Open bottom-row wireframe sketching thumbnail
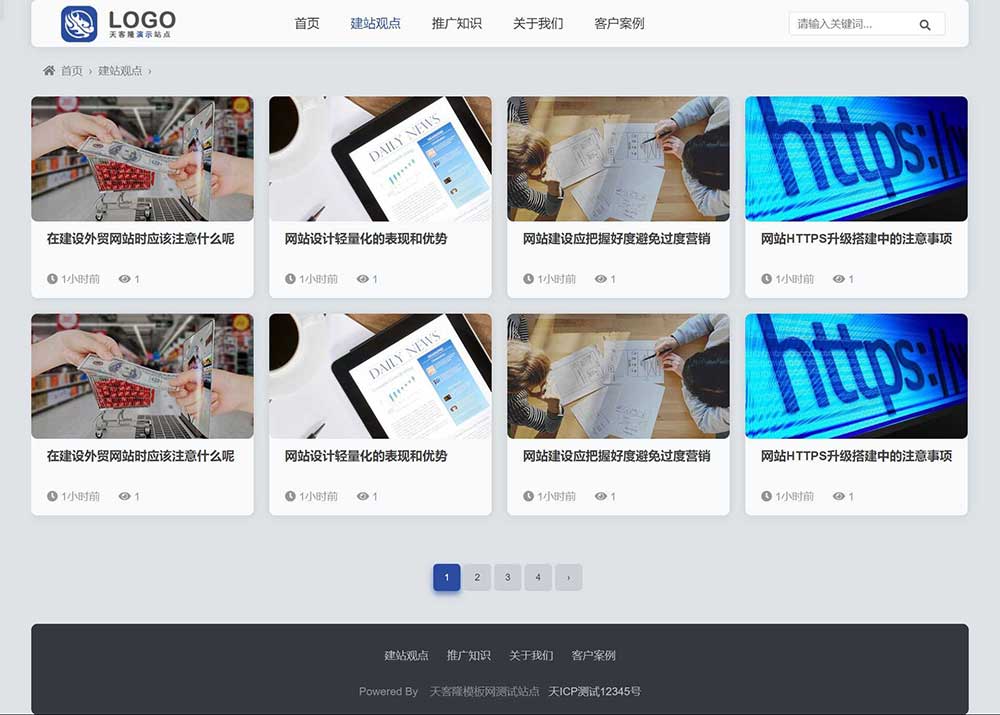This screenshot has height=715, width=1000. (618, 376)
